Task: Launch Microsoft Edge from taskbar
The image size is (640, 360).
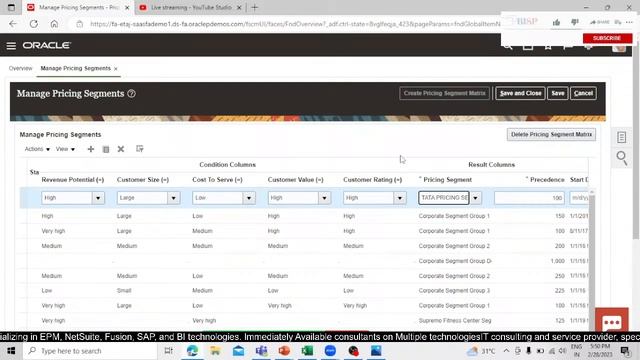Action: coord(192,351)
